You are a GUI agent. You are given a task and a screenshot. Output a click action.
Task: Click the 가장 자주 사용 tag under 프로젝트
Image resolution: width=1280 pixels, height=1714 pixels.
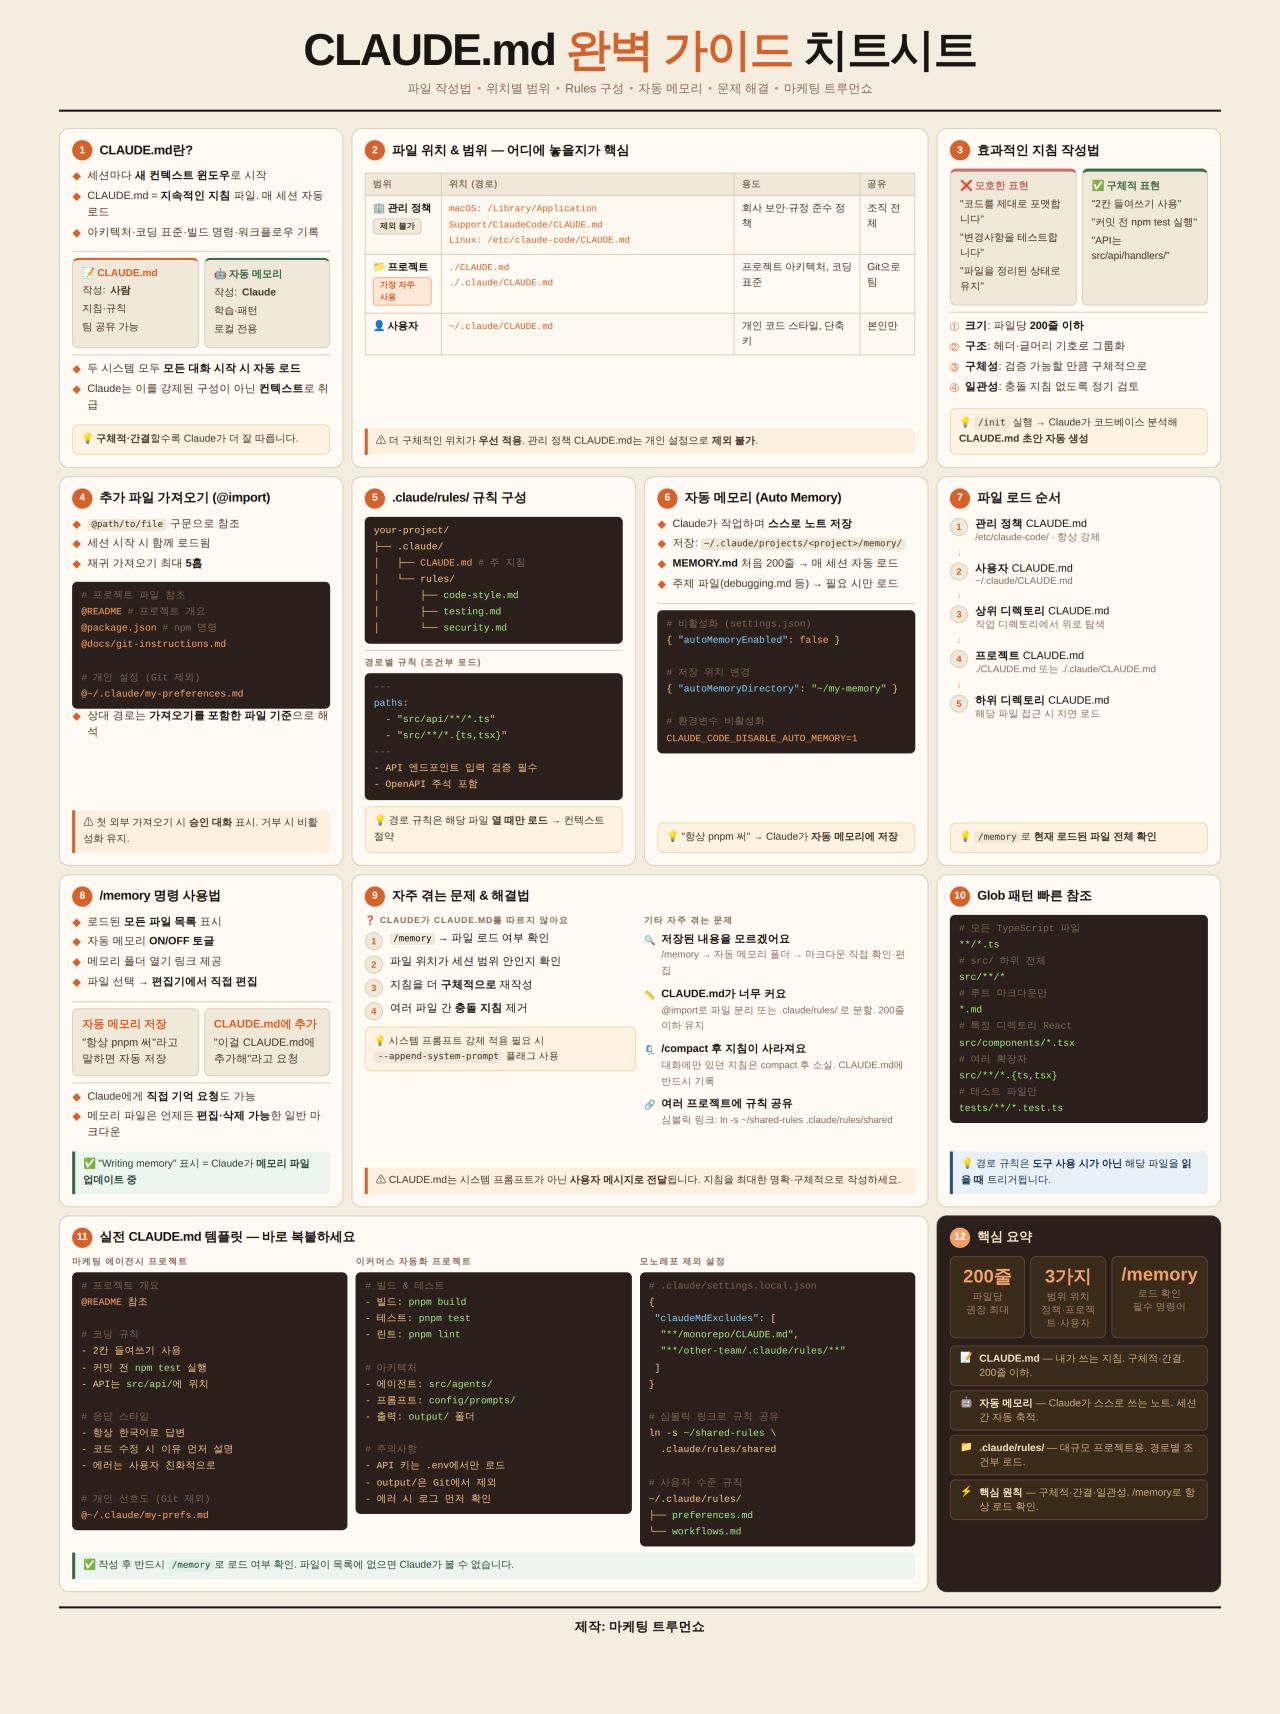pyautogui.click(x=402, y=291)
